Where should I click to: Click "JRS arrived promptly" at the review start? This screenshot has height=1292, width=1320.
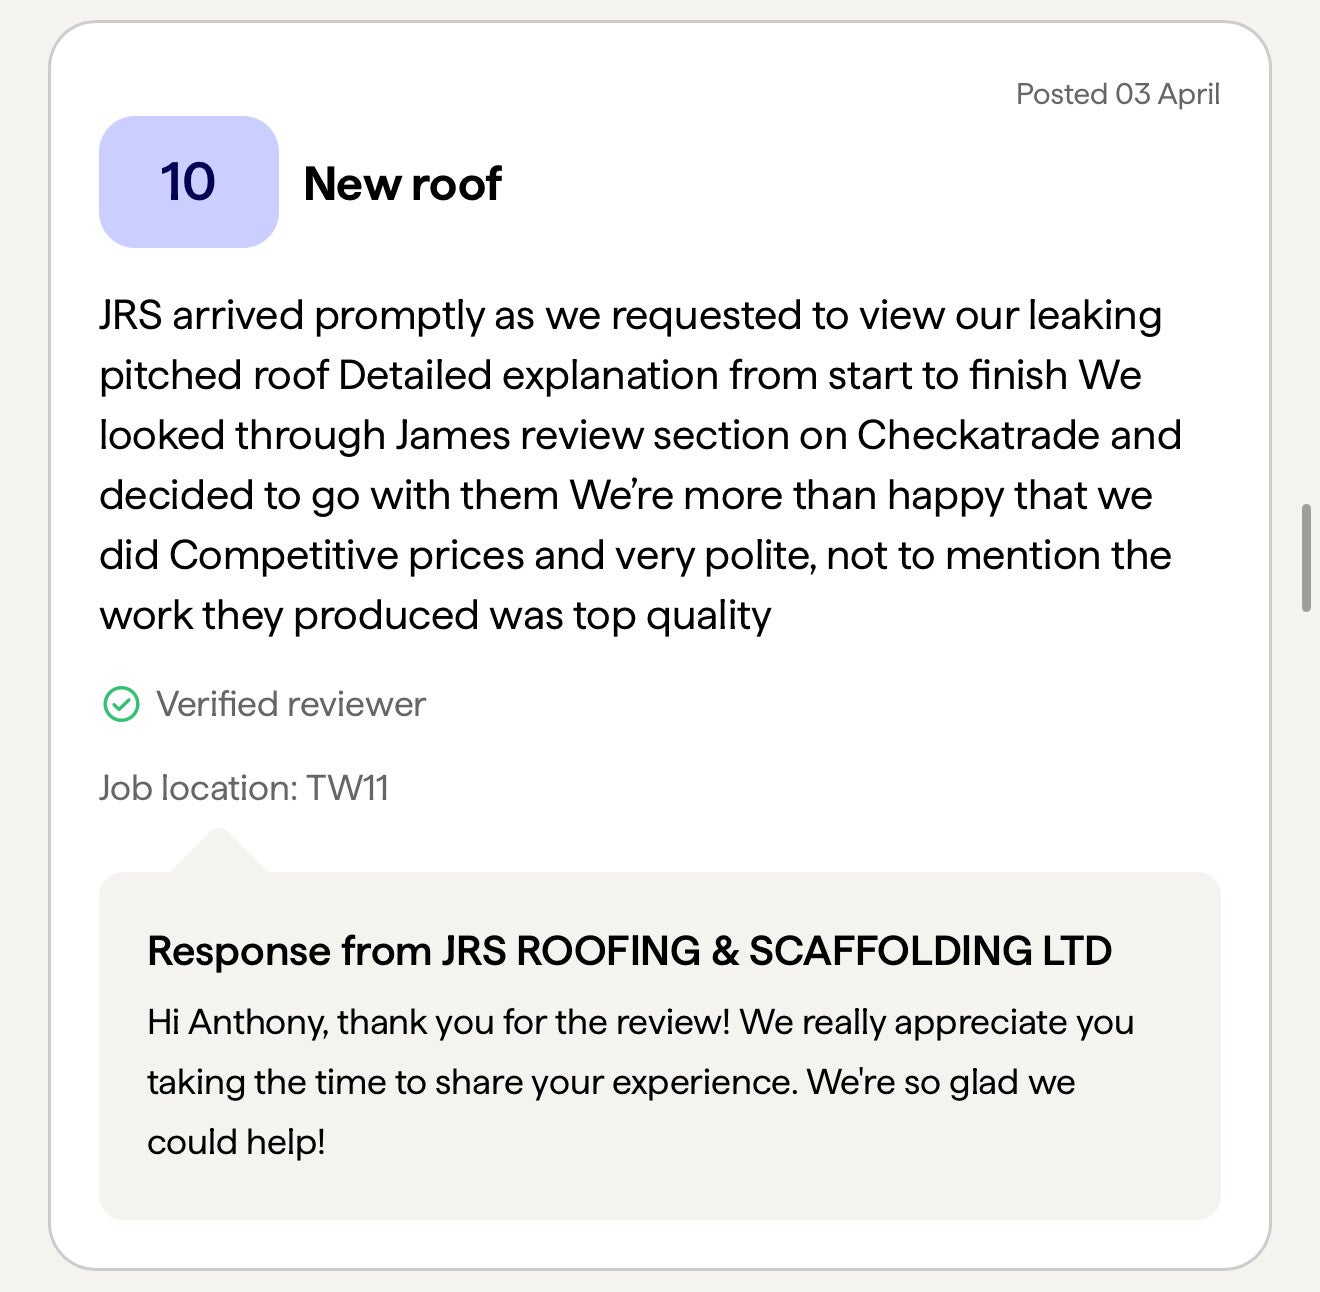[292, 315]
